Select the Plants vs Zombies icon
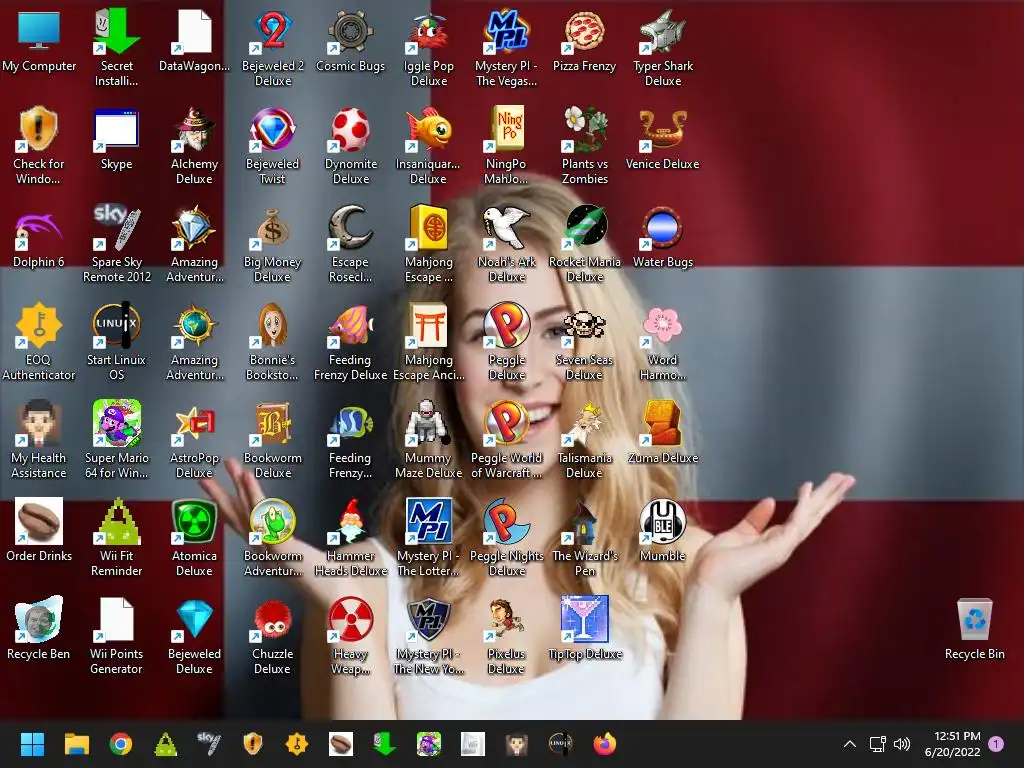Screen dimensions: 1024x768 (584, 129)
